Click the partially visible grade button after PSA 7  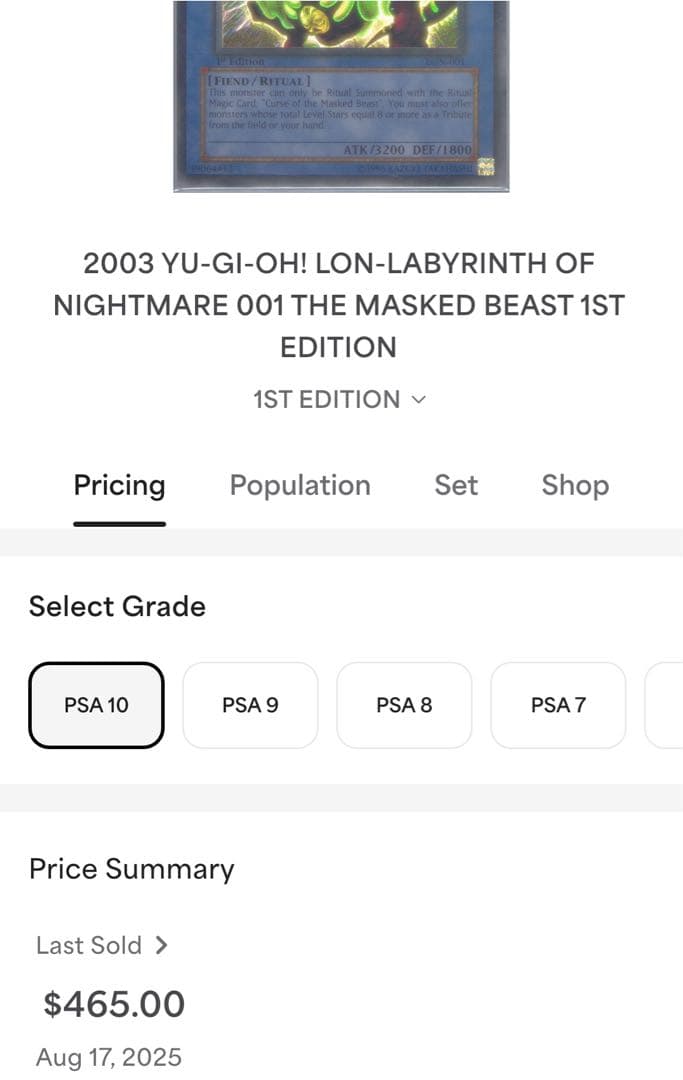click(666, 705)
